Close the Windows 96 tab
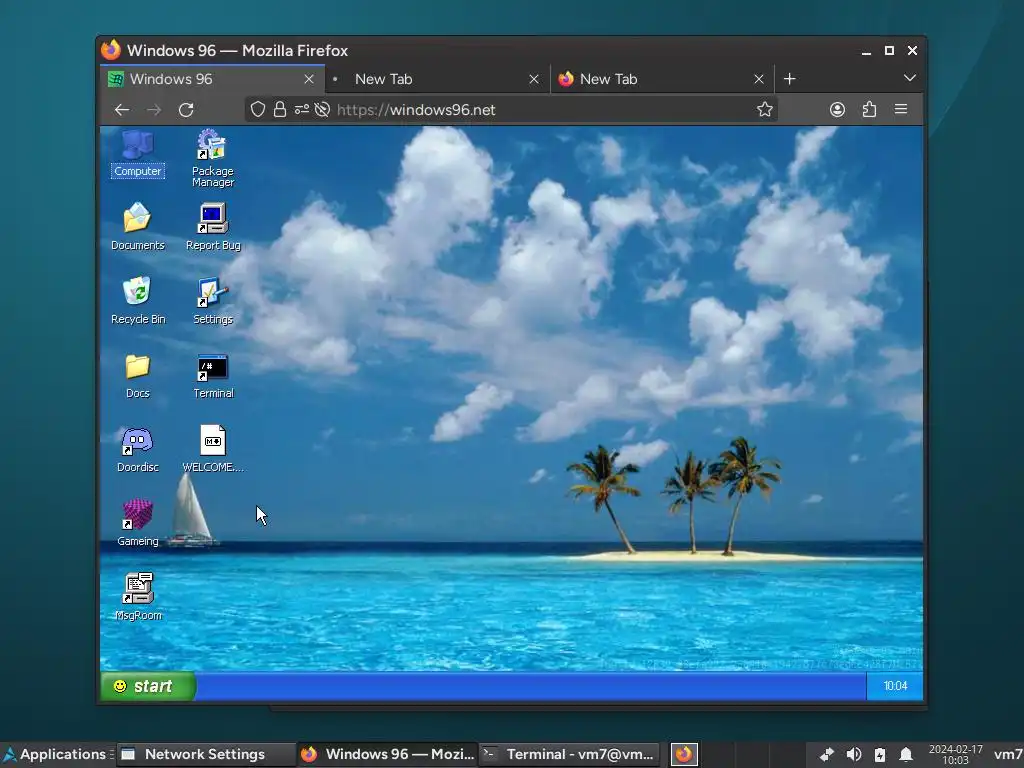 click(309, 79)
